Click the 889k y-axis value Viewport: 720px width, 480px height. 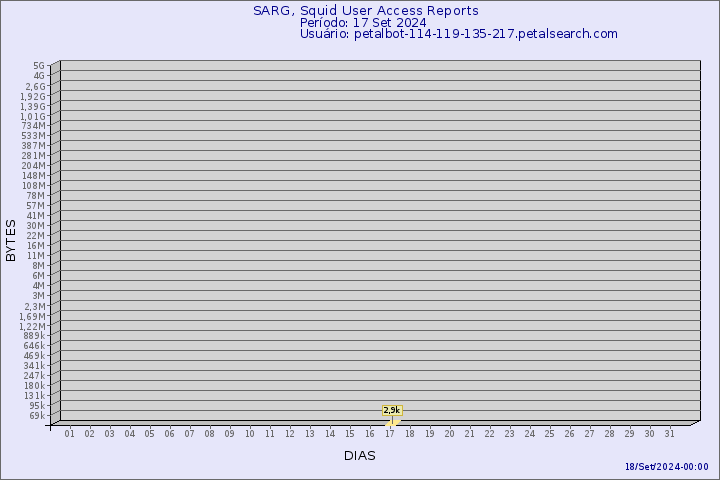click(34, 336)
